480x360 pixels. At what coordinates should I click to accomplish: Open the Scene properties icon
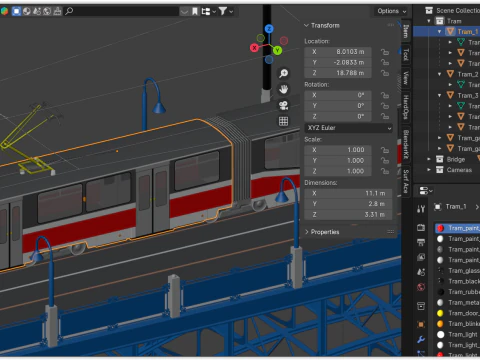pyautogui.click(x=421, y=272)
